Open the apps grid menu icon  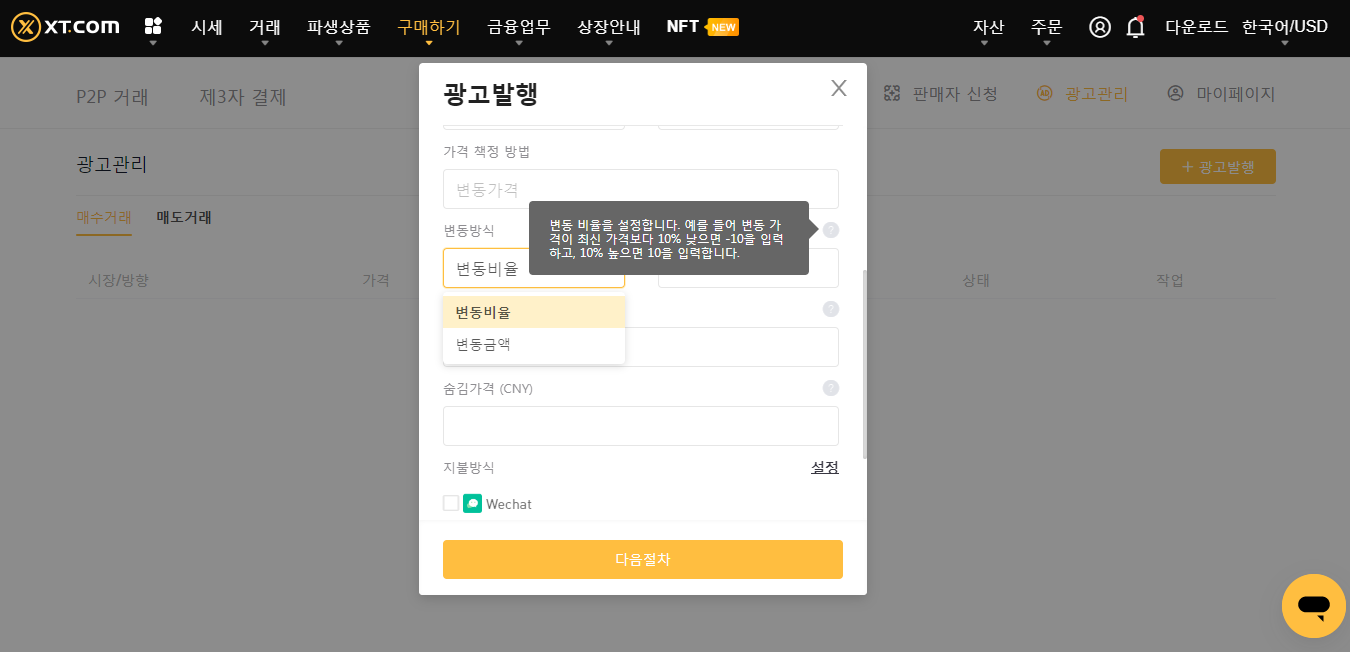click(153, 26)
